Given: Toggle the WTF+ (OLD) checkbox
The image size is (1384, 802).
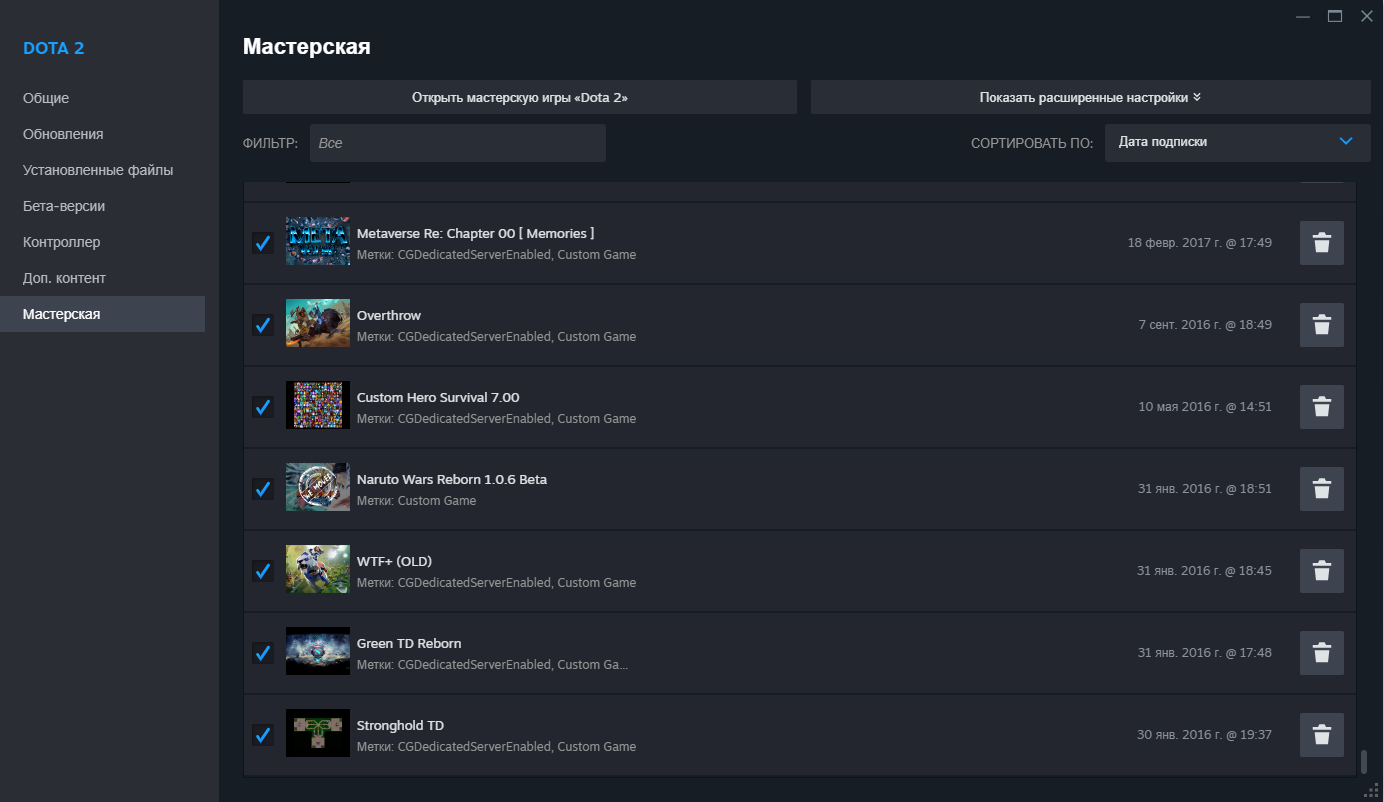Looking at the screenshot, I should pos(263,571).
